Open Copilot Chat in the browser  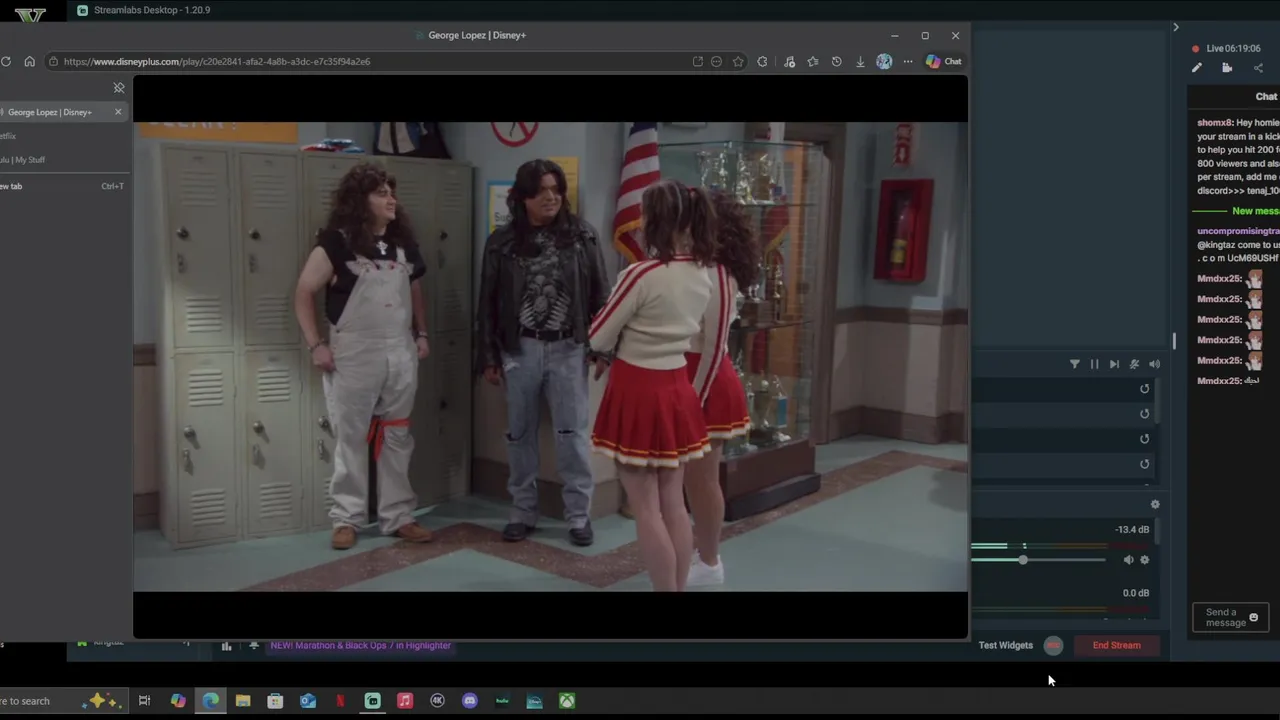coord(943,61)
